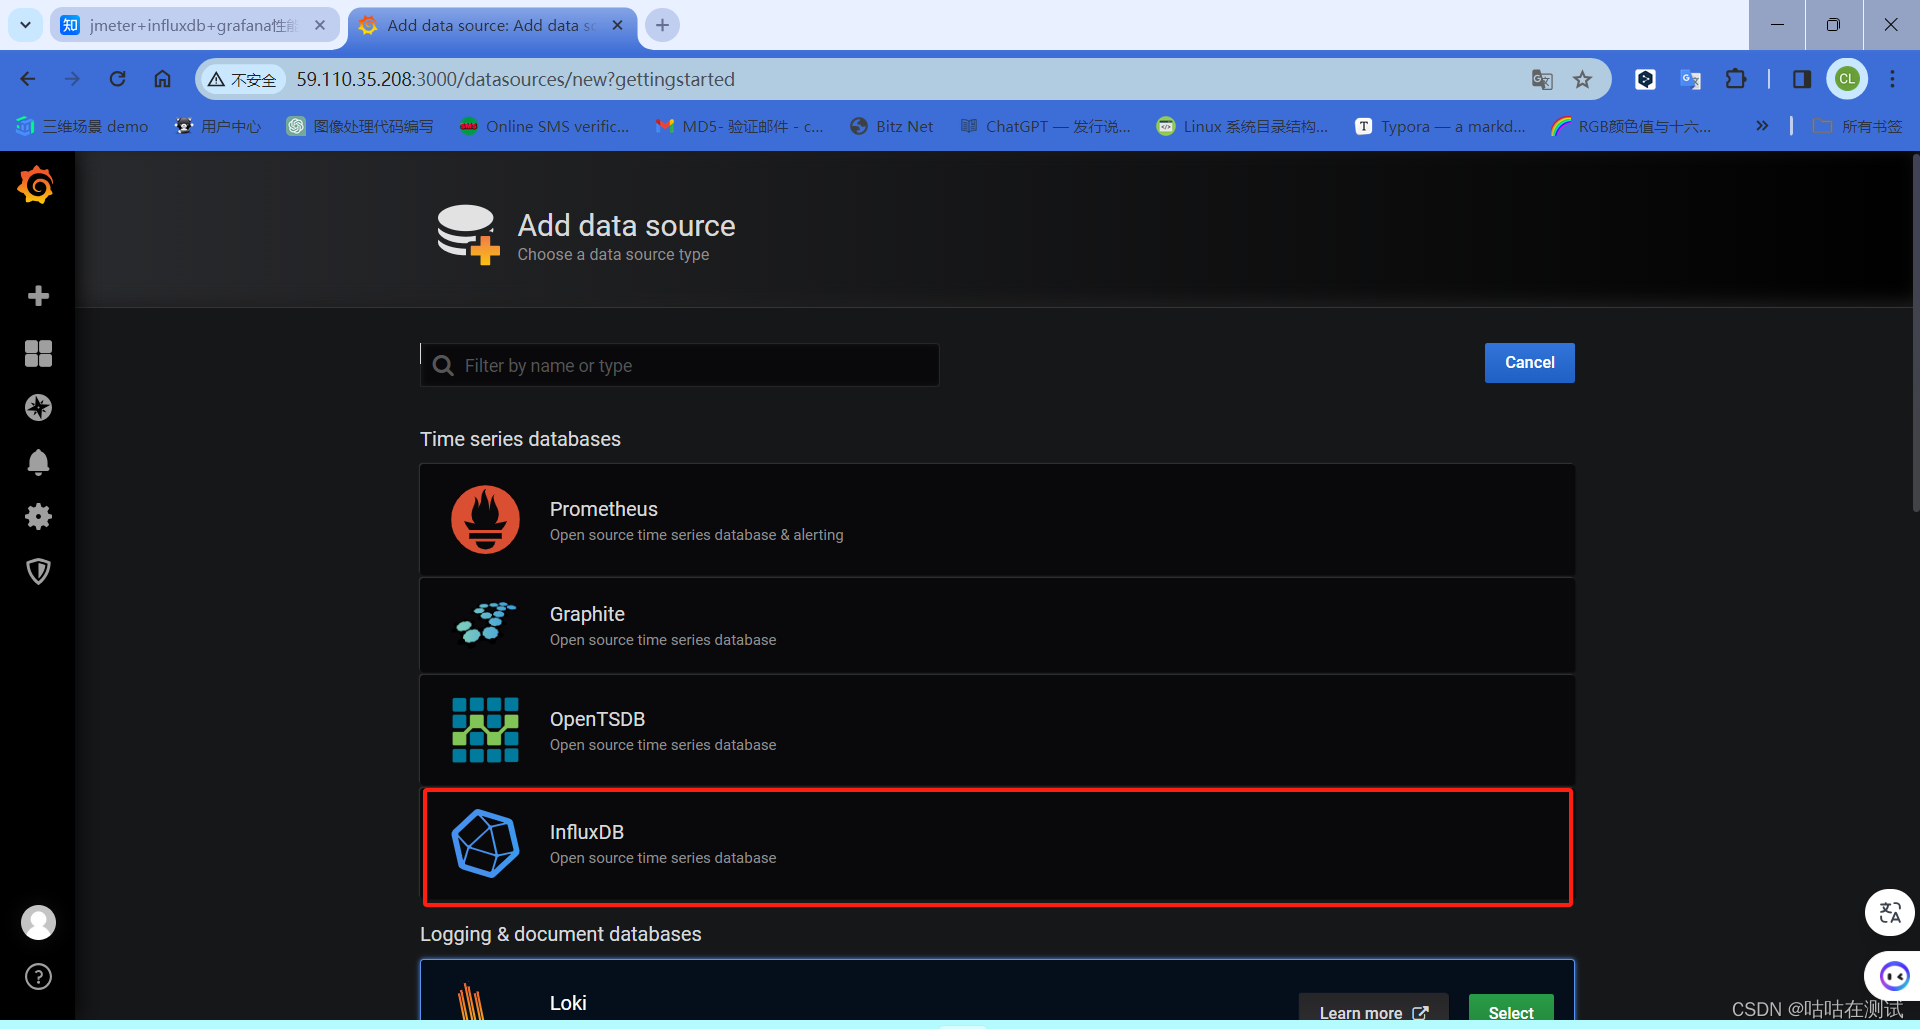Open the ChatGPT bookmark
This screenshot has width=1920, height=1029.
[x=1045, y=126]
